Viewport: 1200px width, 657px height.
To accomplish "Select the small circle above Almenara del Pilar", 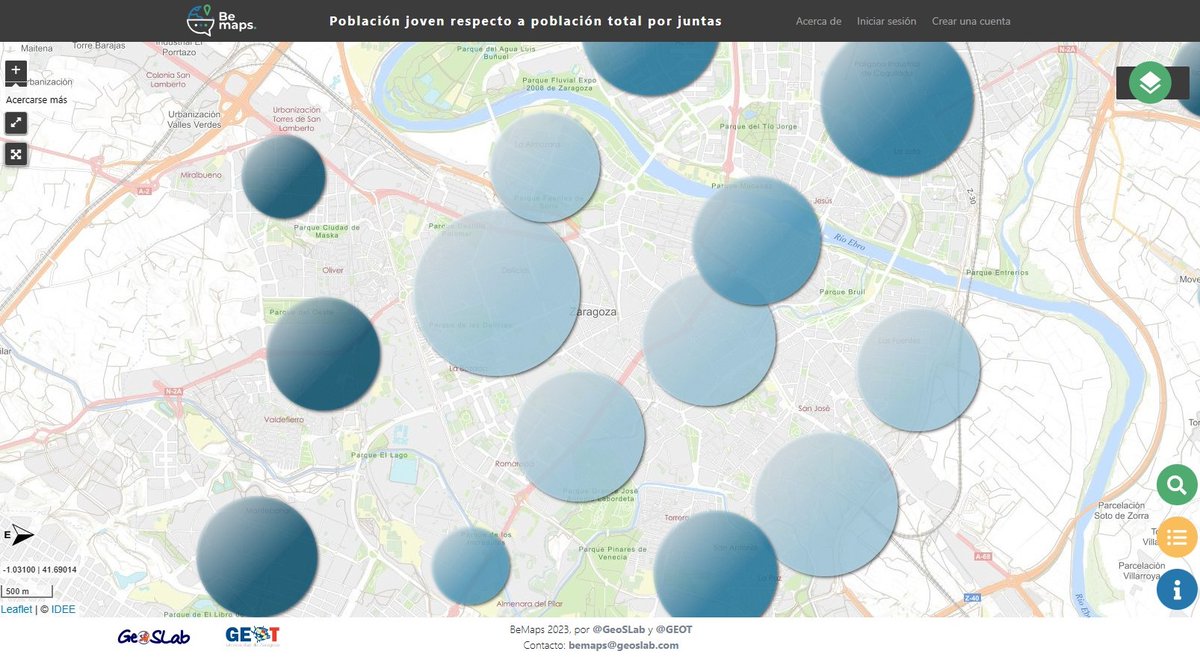I will coord(471,567).
